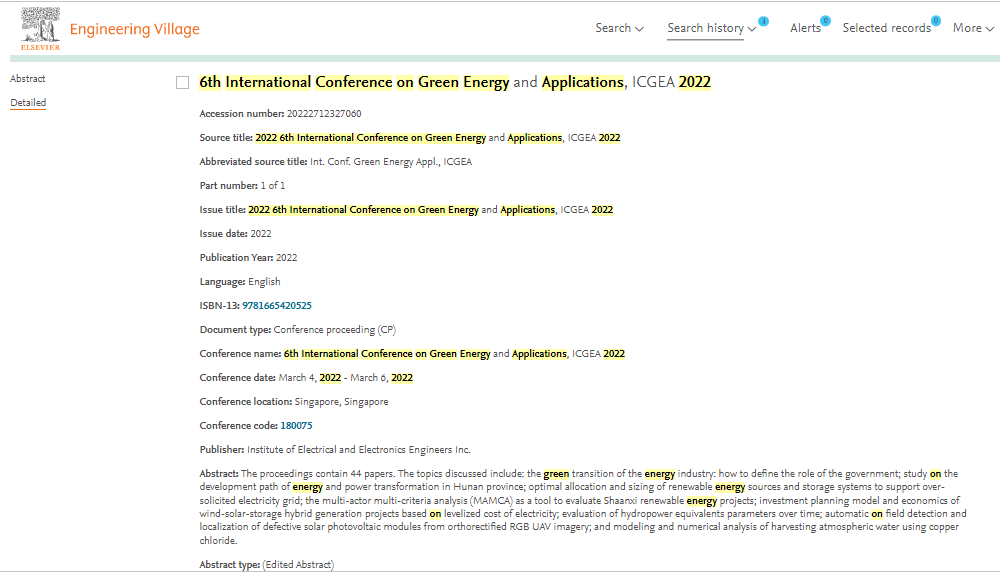Tick the record selection checkbox
1000x575 pixels.
coord(182,83)
